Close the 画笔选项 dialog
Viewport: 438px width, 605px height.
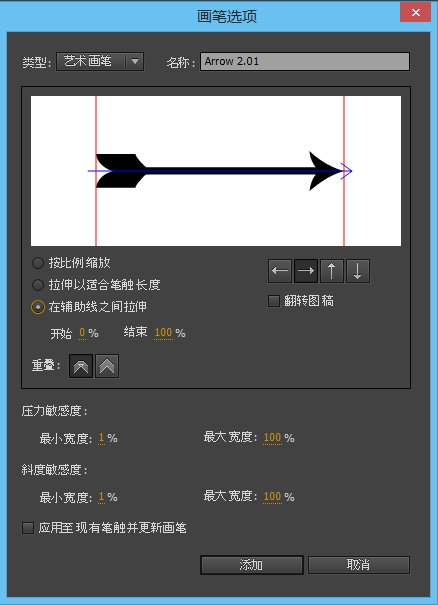point(416,12)
